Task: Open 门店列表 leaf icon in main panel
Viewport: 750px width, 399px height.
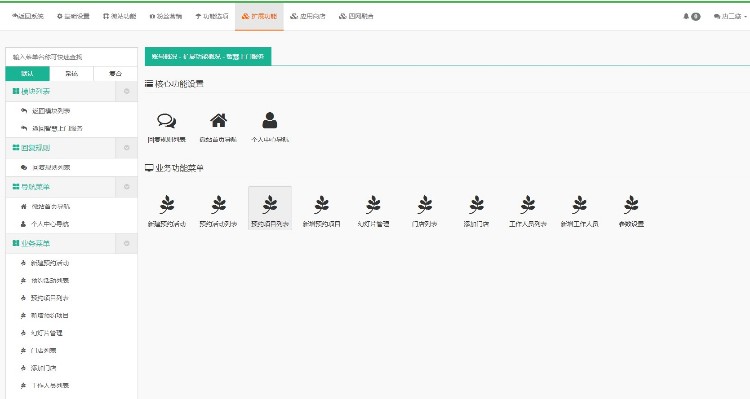Action: [x=425, y=205]
